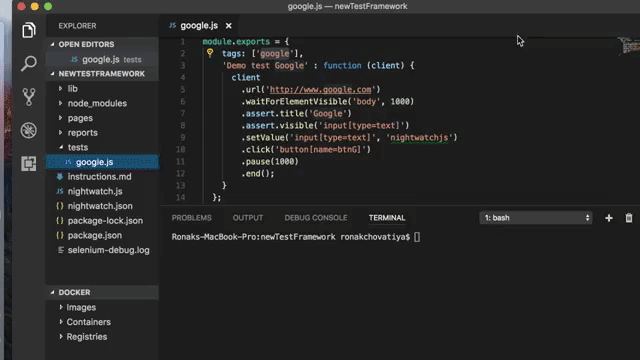Open the Explorer view in activity bar

tap(29, 30)
